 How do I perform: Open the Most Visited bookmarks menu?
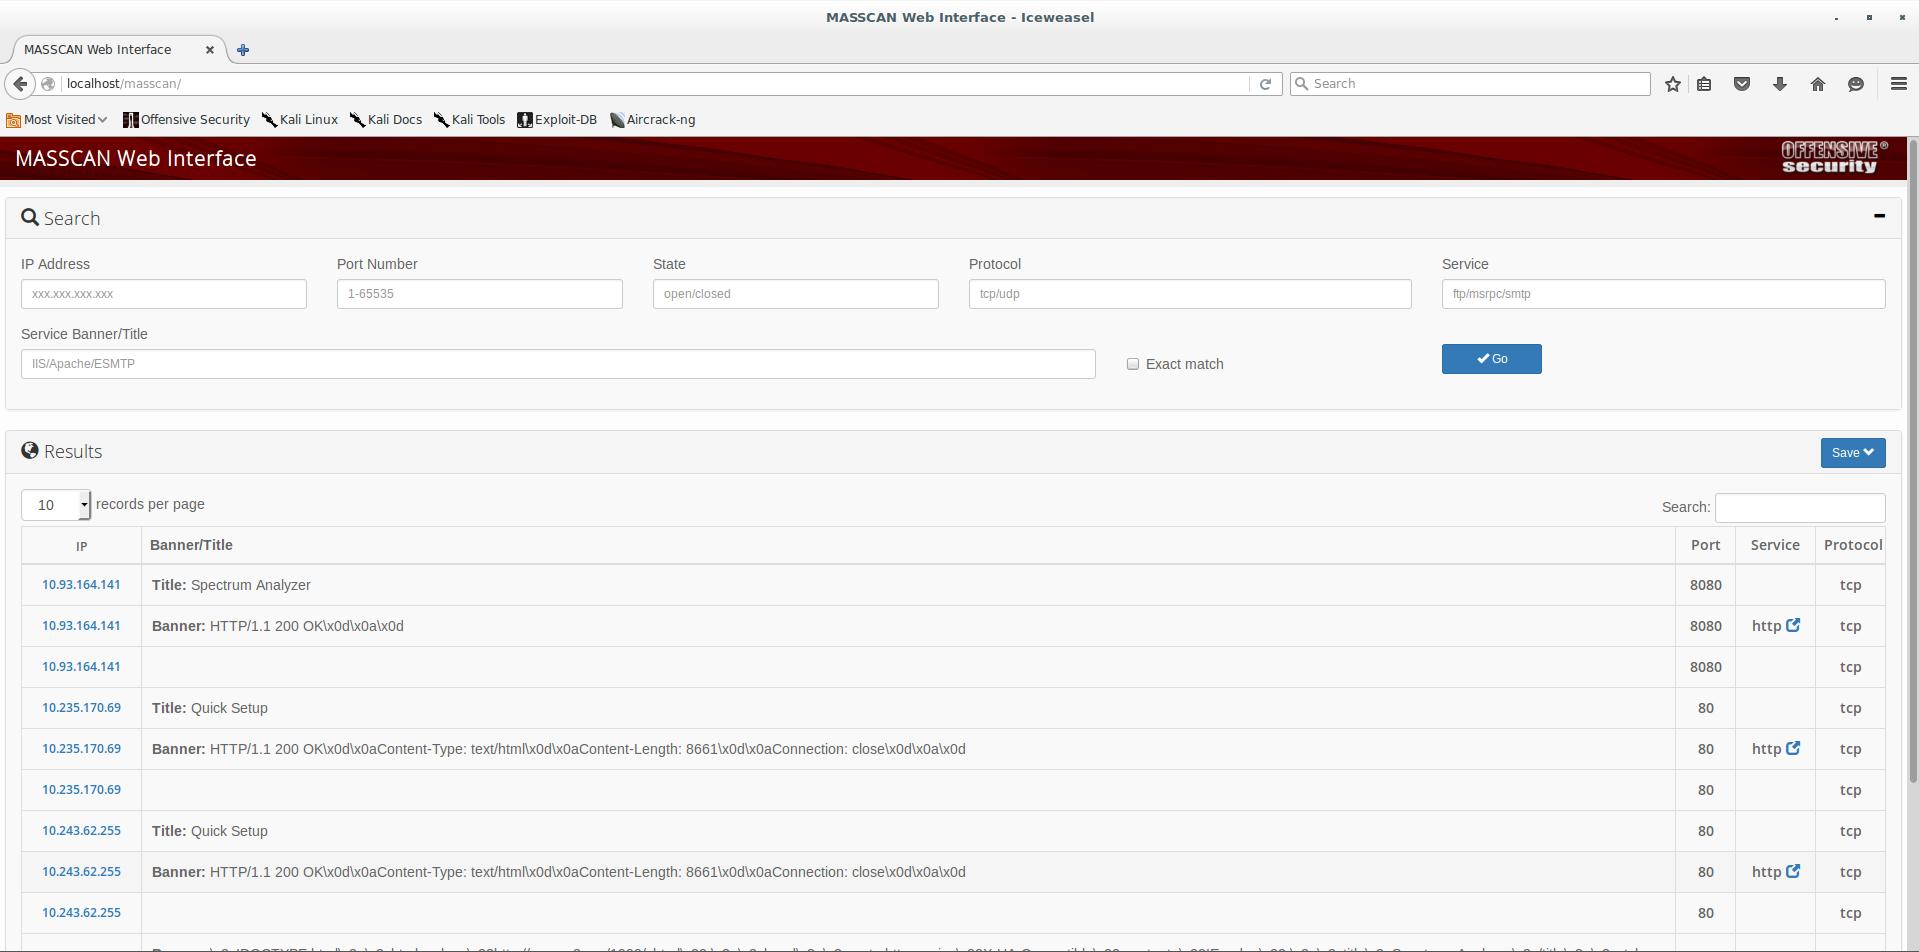click(57, 120)
